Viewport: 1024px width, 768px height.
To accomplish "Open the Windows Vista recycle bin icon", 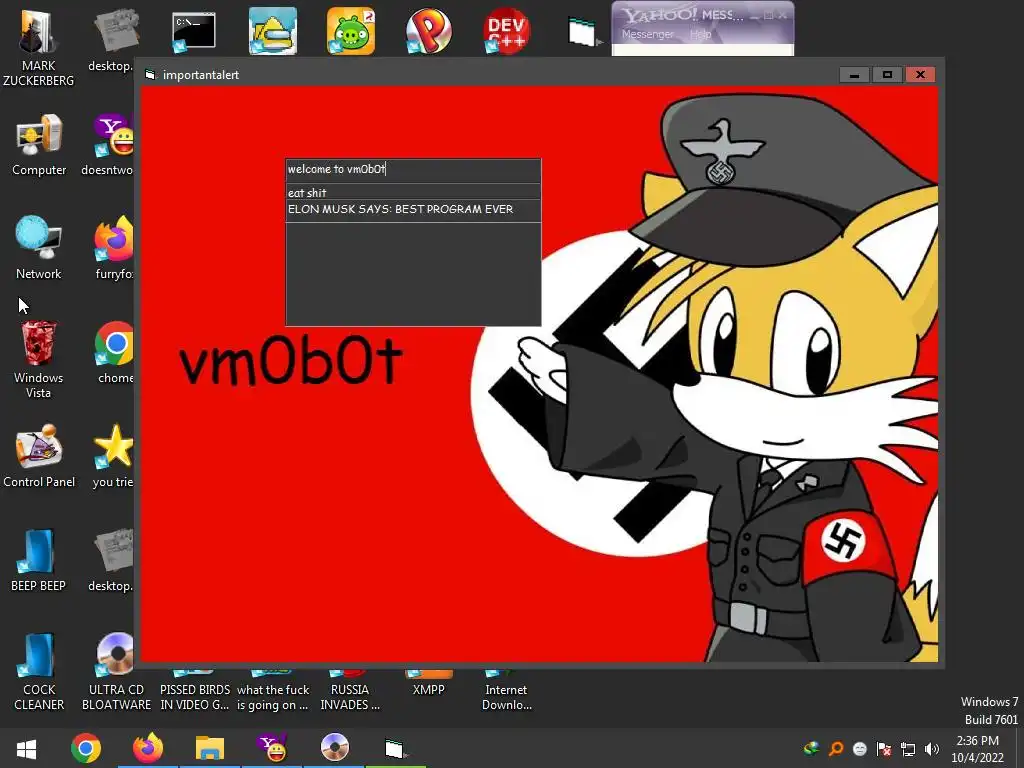I will coord(39,359).
